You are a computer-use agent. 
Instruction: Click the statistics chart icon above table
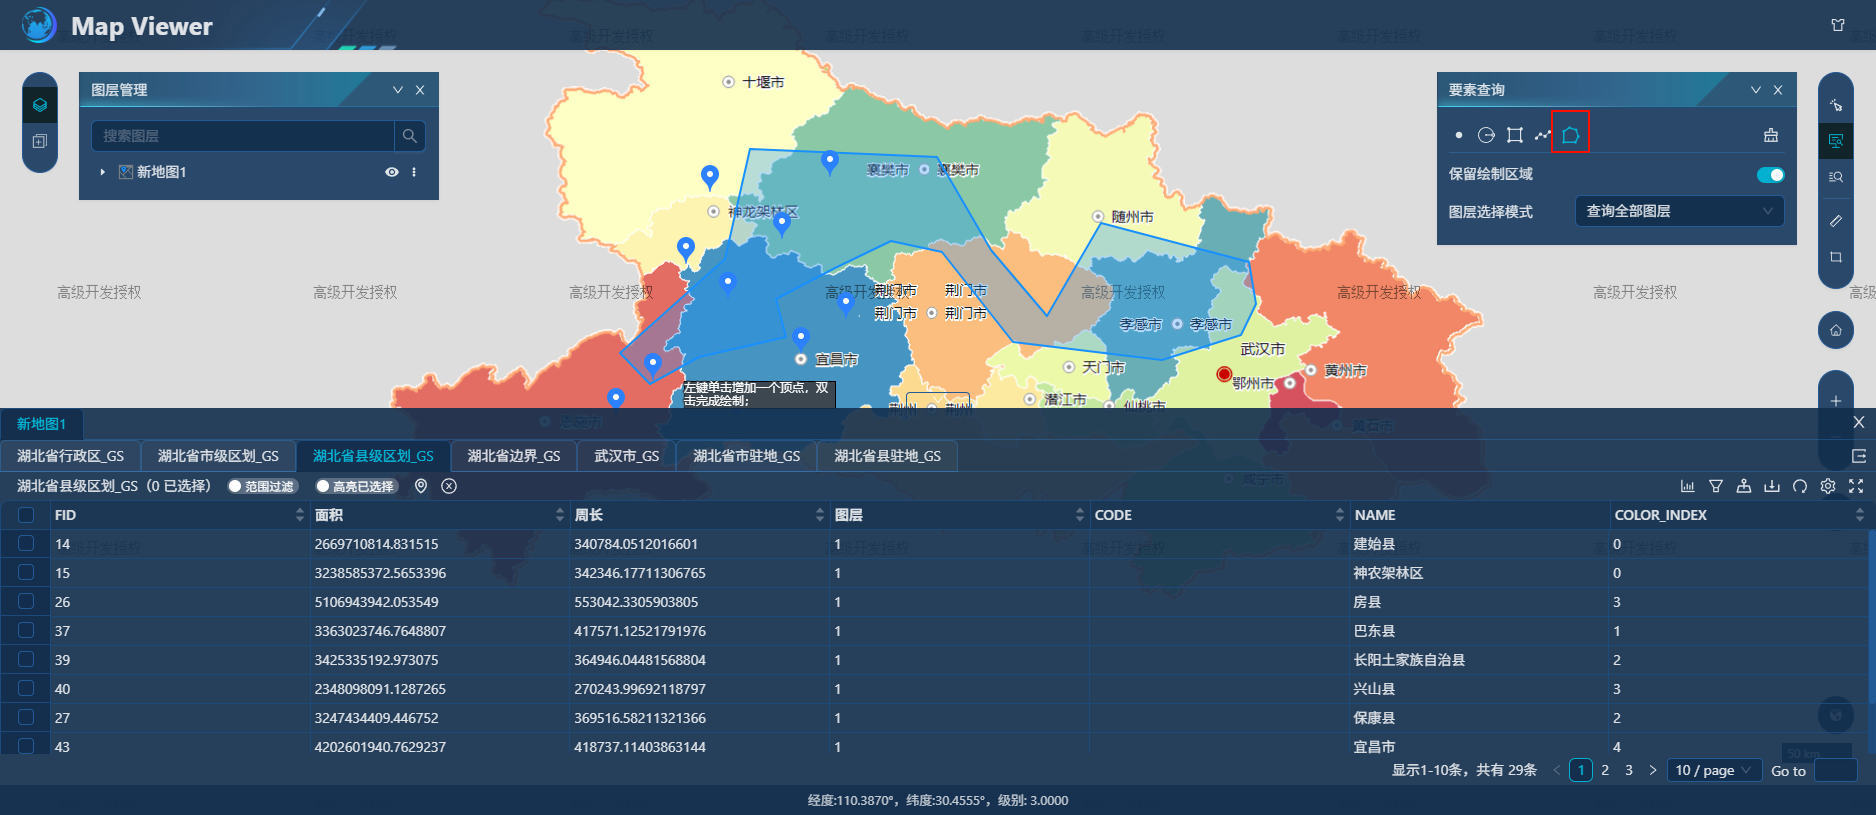pos(1688,486)
